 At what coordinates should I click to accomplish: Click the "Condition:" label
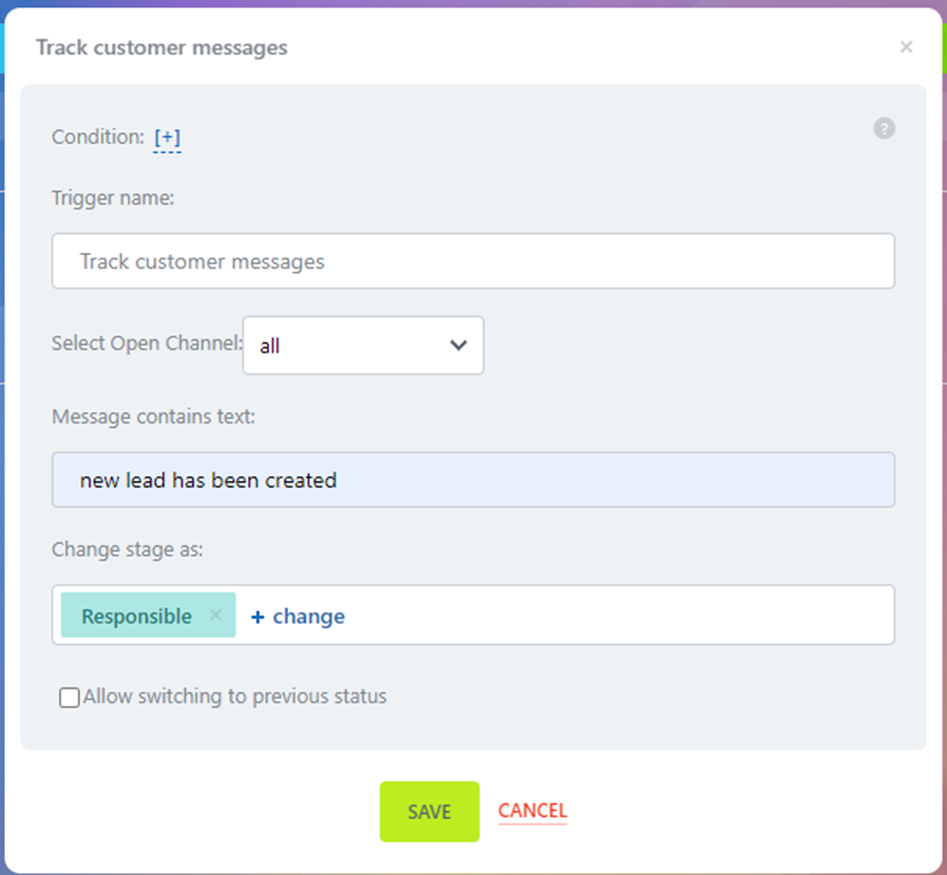pyautogui.click(x=98, y=137)
